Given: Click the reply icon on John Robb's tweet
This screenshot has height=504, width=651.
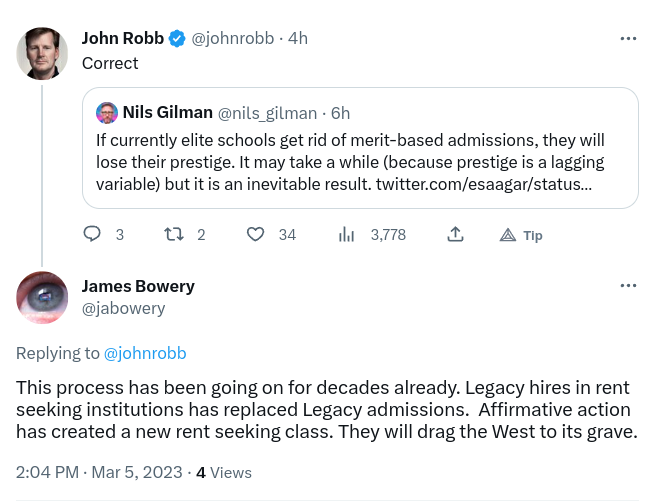Looking at the screenshot, I should coord(92,234).
